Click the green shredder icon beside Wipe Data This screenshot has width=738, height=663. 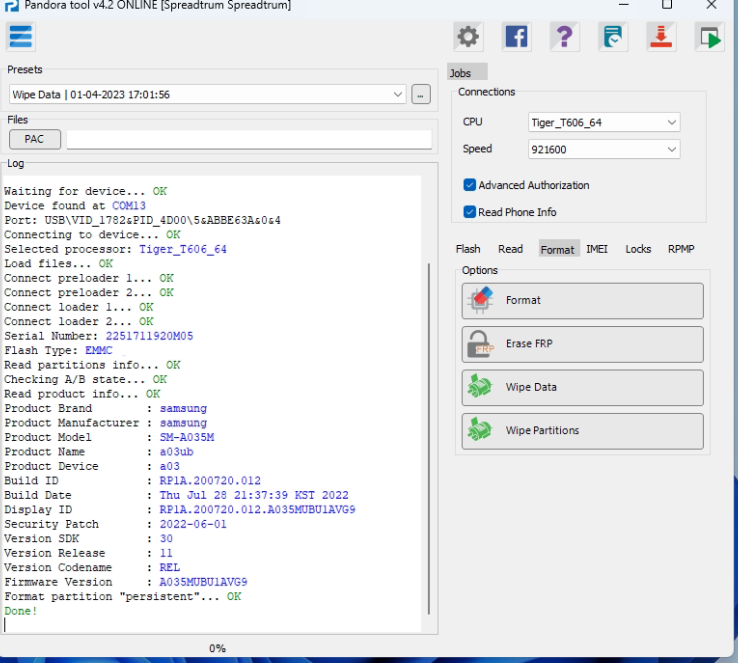coord(480,387)
